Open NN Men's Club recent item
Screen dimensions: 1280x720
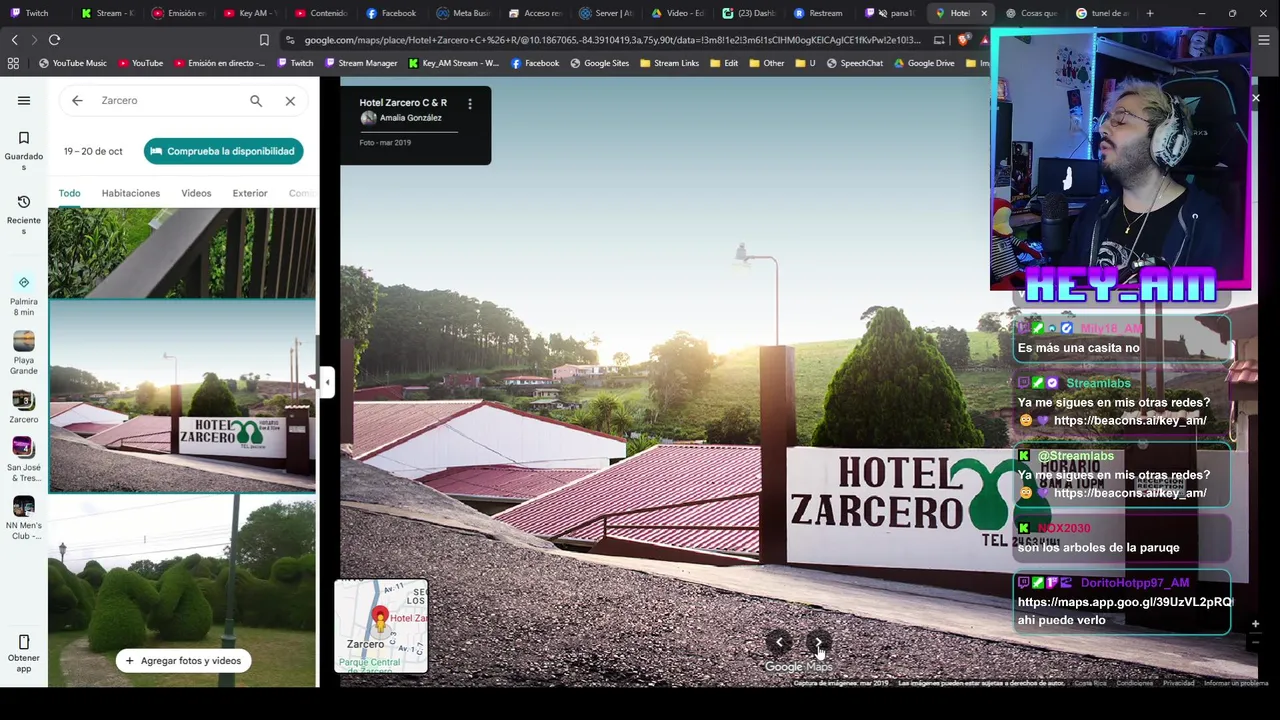point(24,517)
